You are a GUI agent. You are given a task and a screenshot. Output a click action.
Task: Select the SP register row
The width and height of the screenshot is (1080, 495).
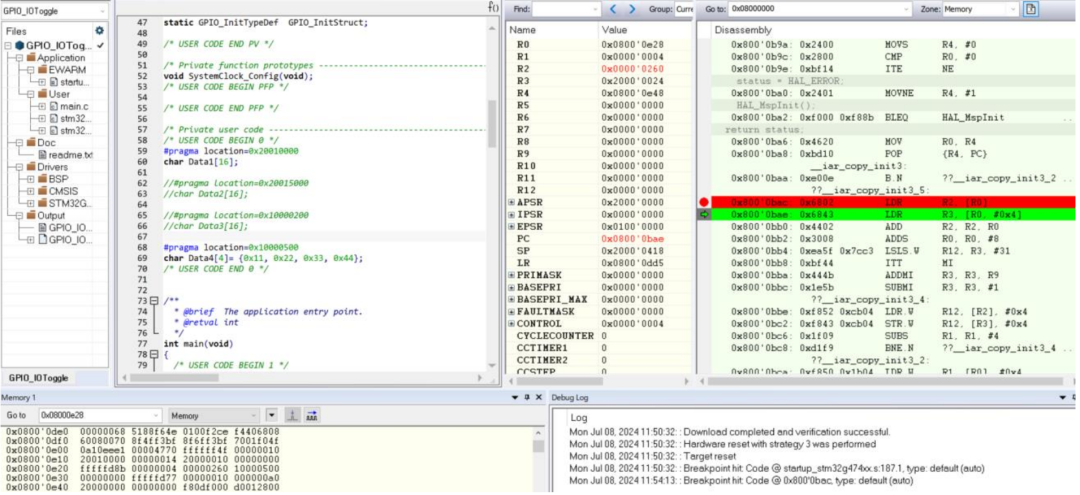tap(599, 251)
